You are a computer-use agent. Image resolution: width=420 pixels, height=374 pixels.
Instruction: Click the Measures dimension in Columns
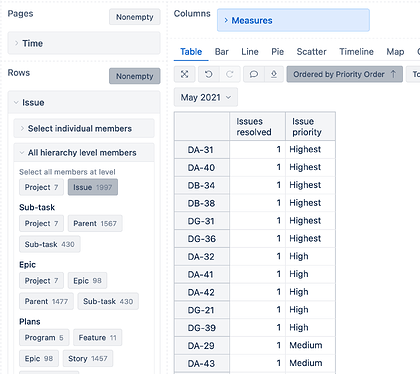tap(293, 20)
